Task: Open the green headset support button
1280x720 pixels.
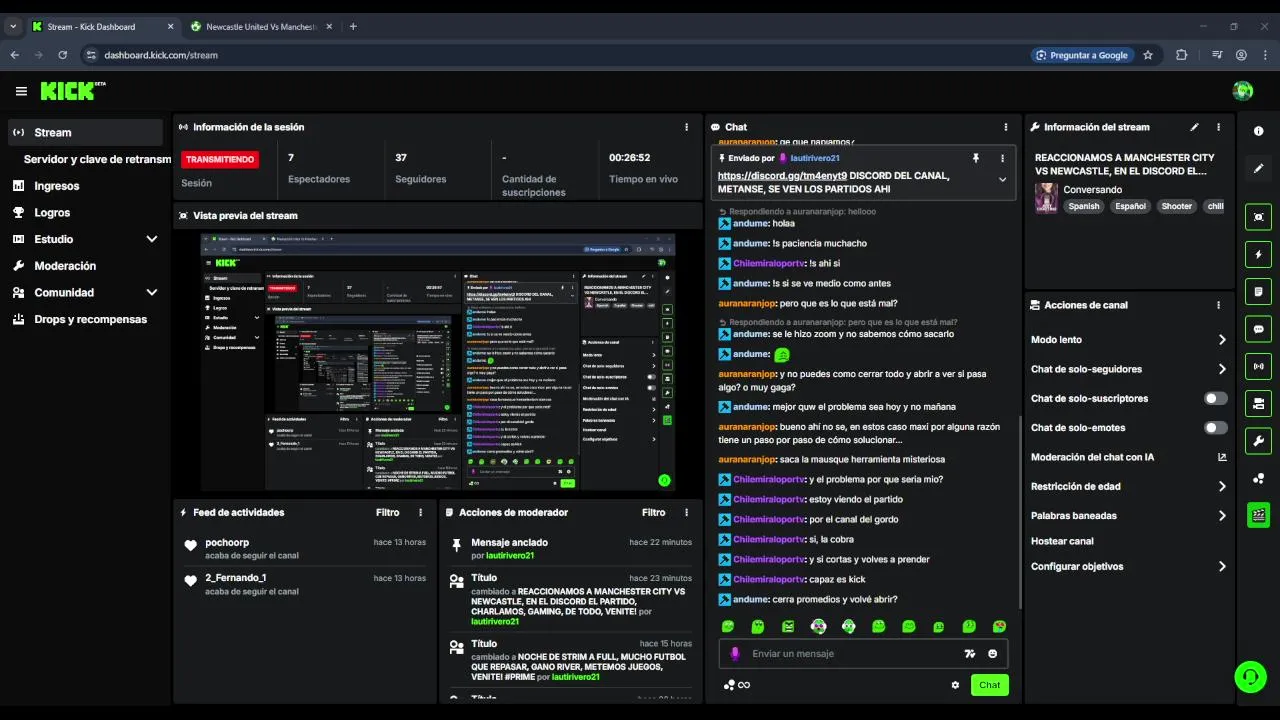Action: click(x=1250, y=677)
